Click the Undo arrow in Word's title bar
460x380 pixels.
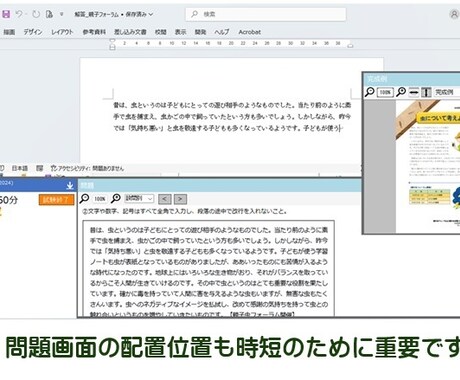[20, 14]
